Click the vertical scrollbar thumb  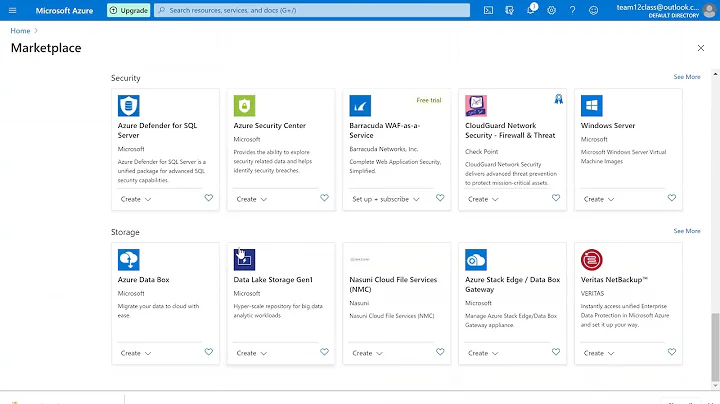tap(715, 347)
